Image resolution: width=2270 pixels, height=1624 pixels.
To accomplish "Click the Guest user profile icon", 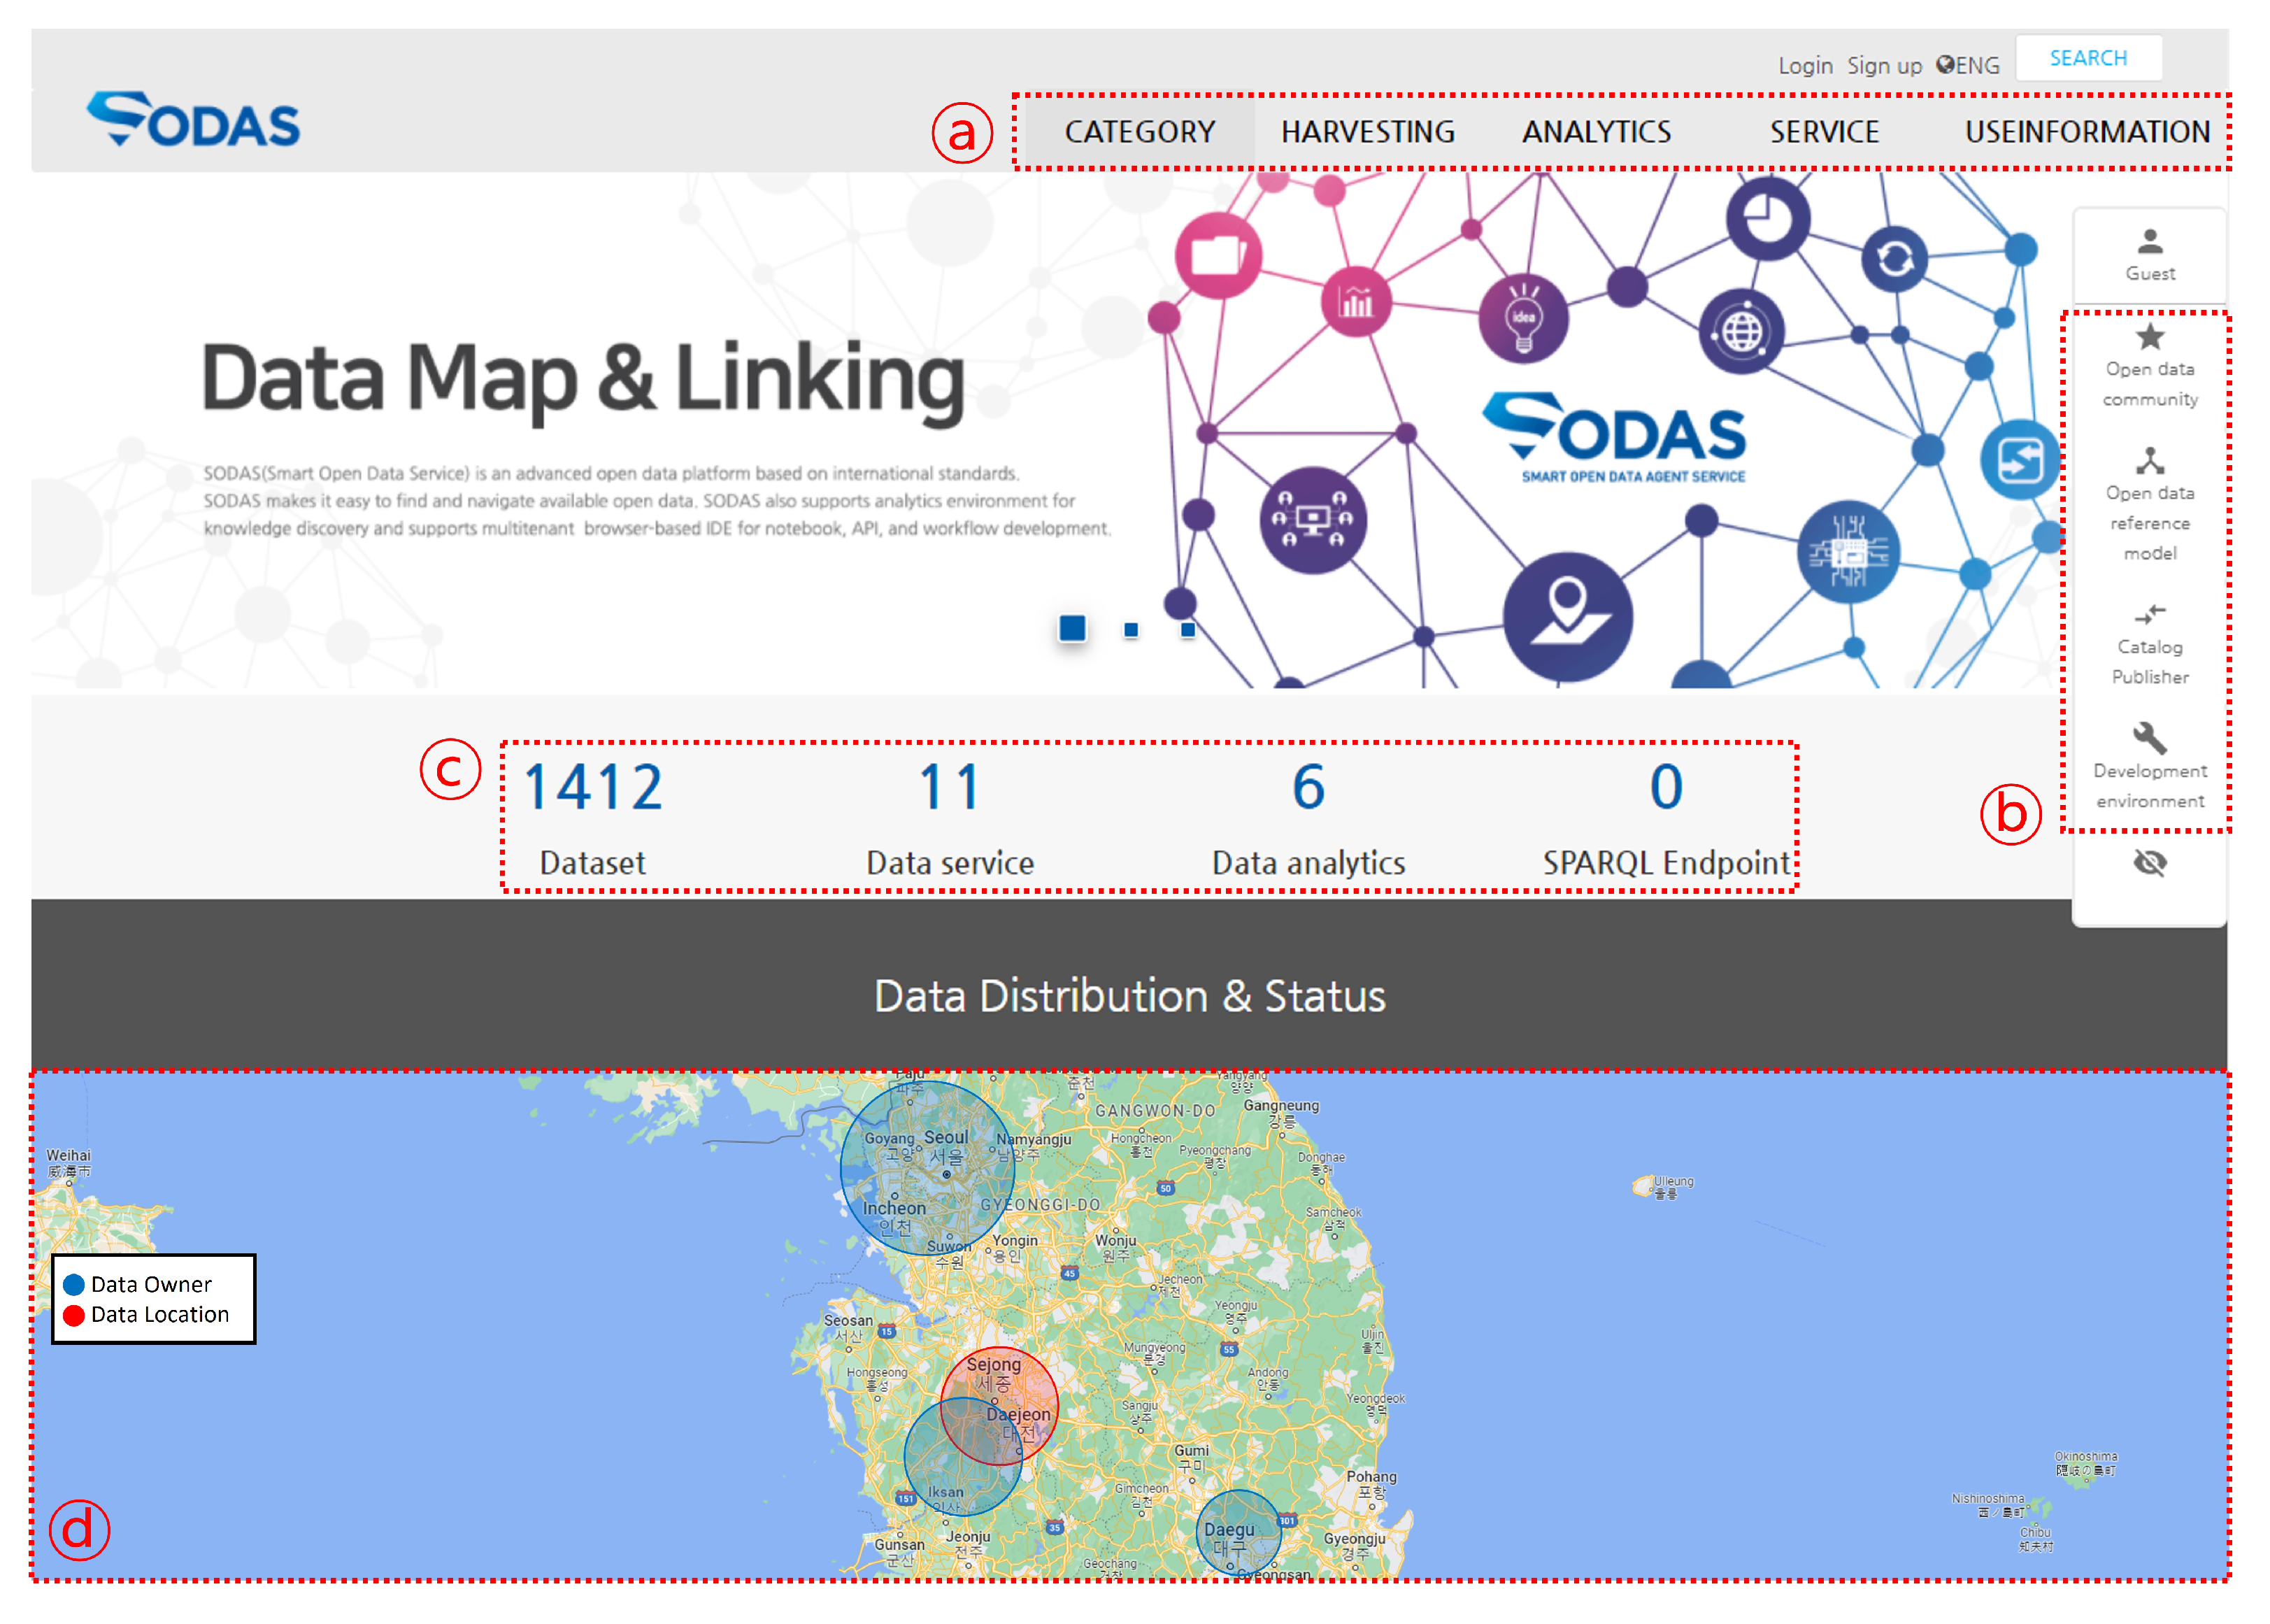I will tap(2149, 241).
